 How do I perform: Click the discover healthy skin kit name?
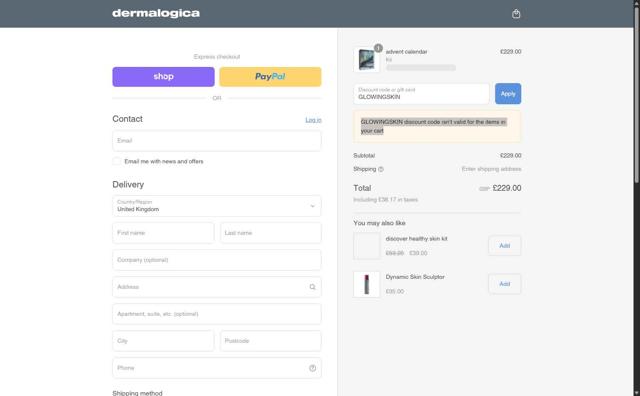coord(416,239)
